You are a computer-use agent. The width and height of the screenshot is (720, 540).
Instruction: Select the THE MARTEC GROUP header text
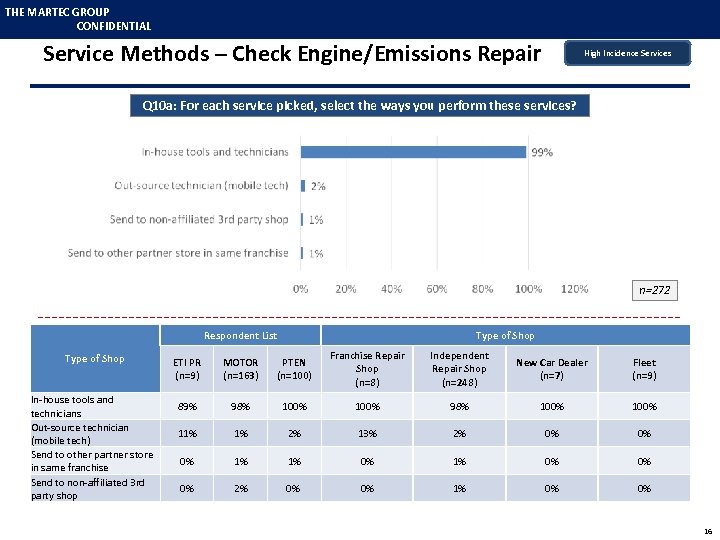click(57, 12)
